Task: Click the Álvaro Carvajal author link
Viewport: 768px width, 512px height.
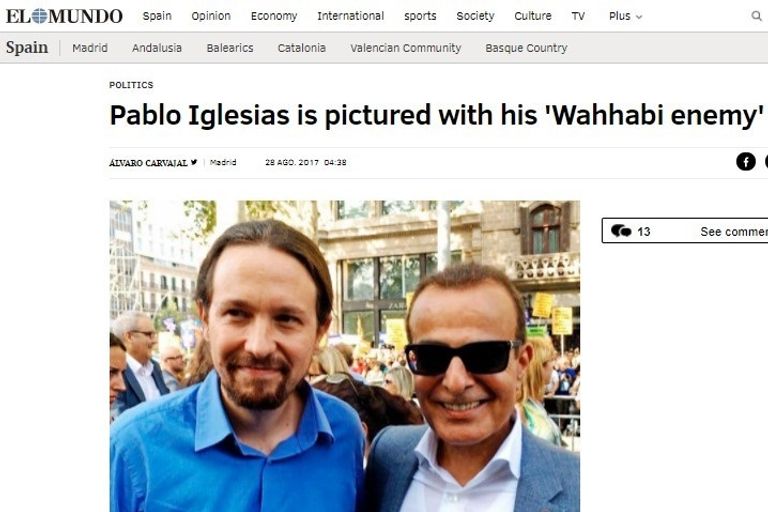Action: [x=148, y=163]
